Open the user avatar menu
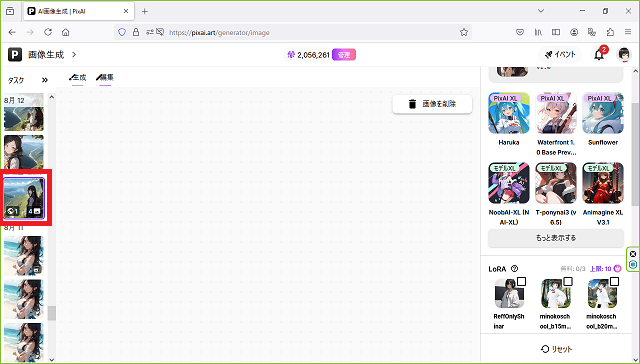Viewport: 640px width, 364px height. point(624,54)
